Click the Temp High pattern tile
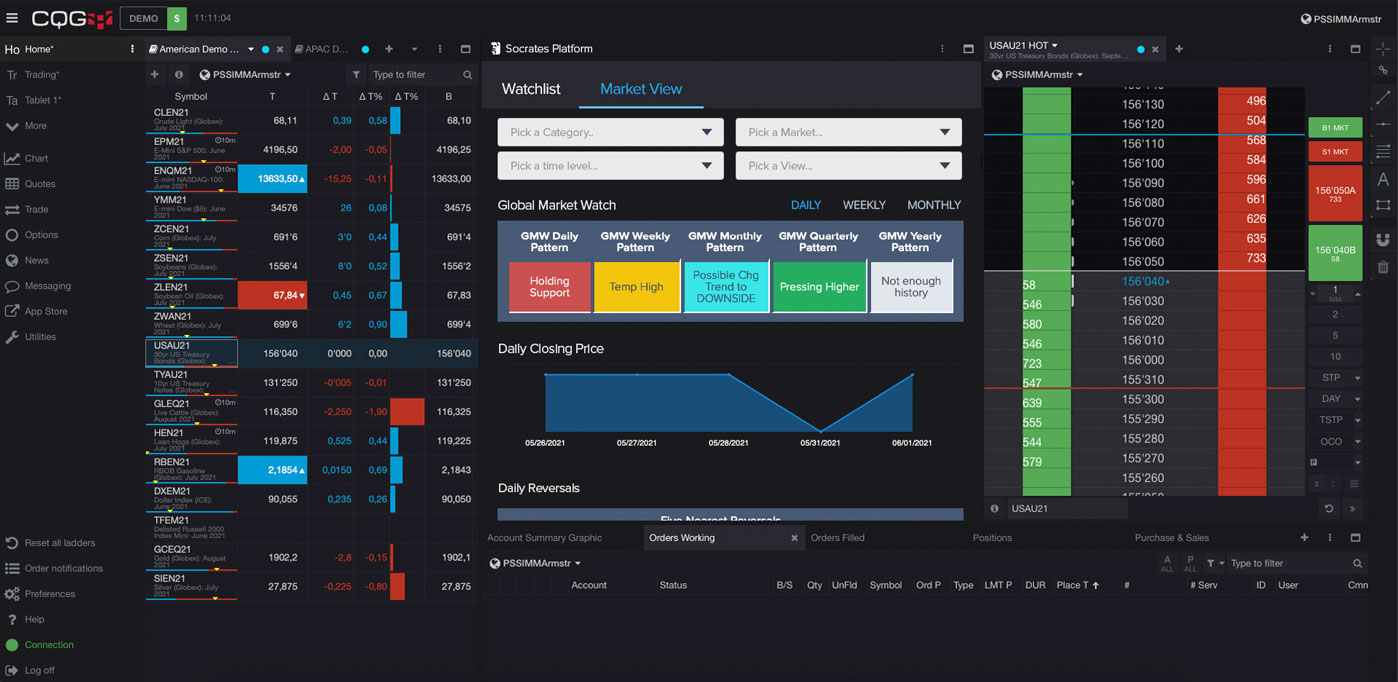The height and width of the screenshot is (682, 1398). [x=636, y=287]
